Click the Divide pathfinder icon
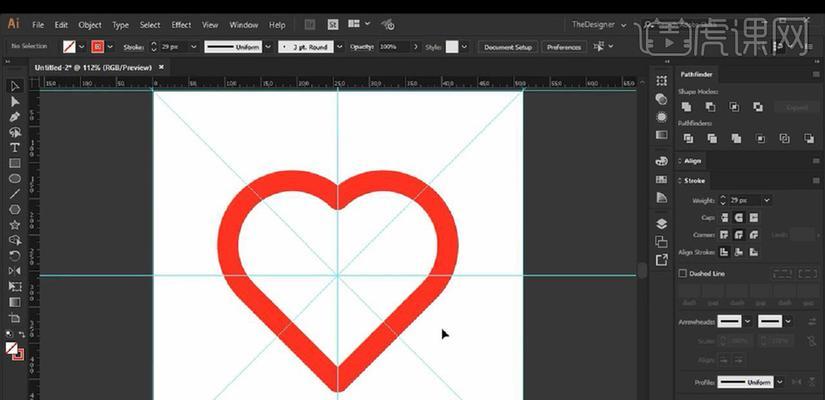The height and width of the screenshot is (400, 825). point(688,138)
